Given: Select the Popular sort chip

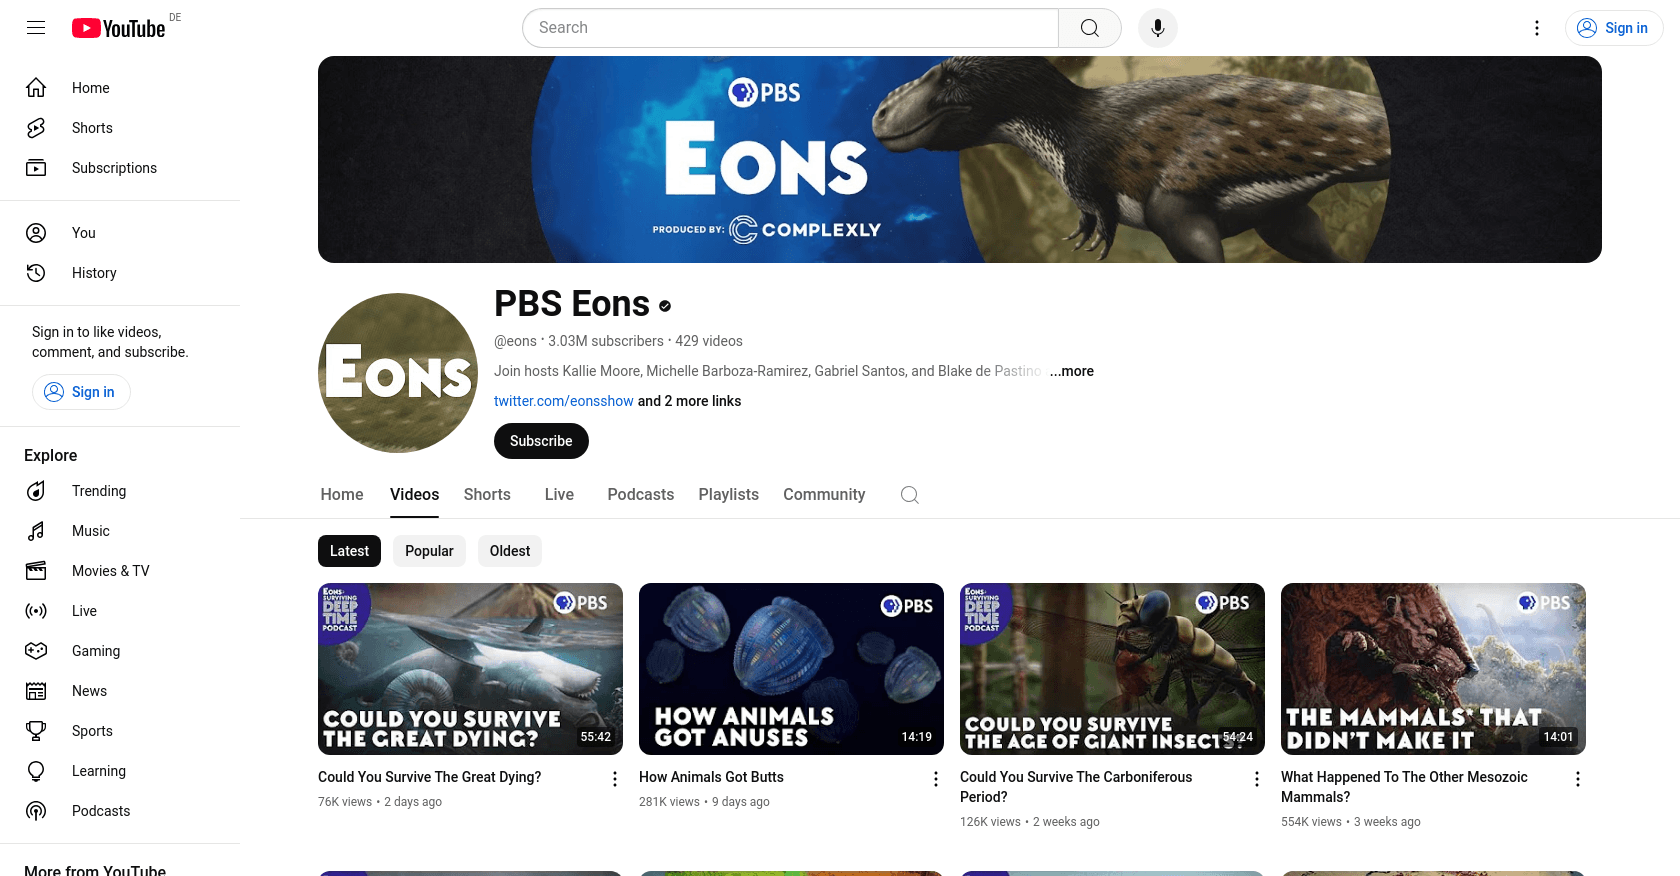Looking at the screenshot, I should click(x=429, y=551).
